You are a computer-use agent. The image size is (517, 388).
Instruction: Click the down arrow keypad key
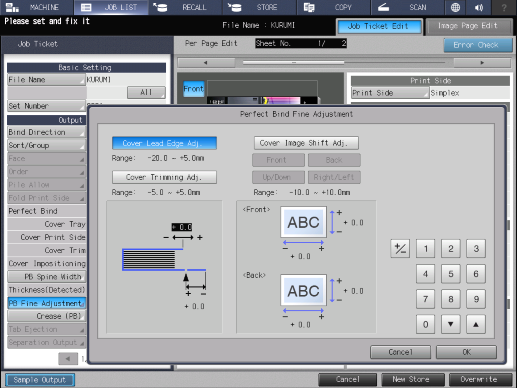[x=451, y=324]
